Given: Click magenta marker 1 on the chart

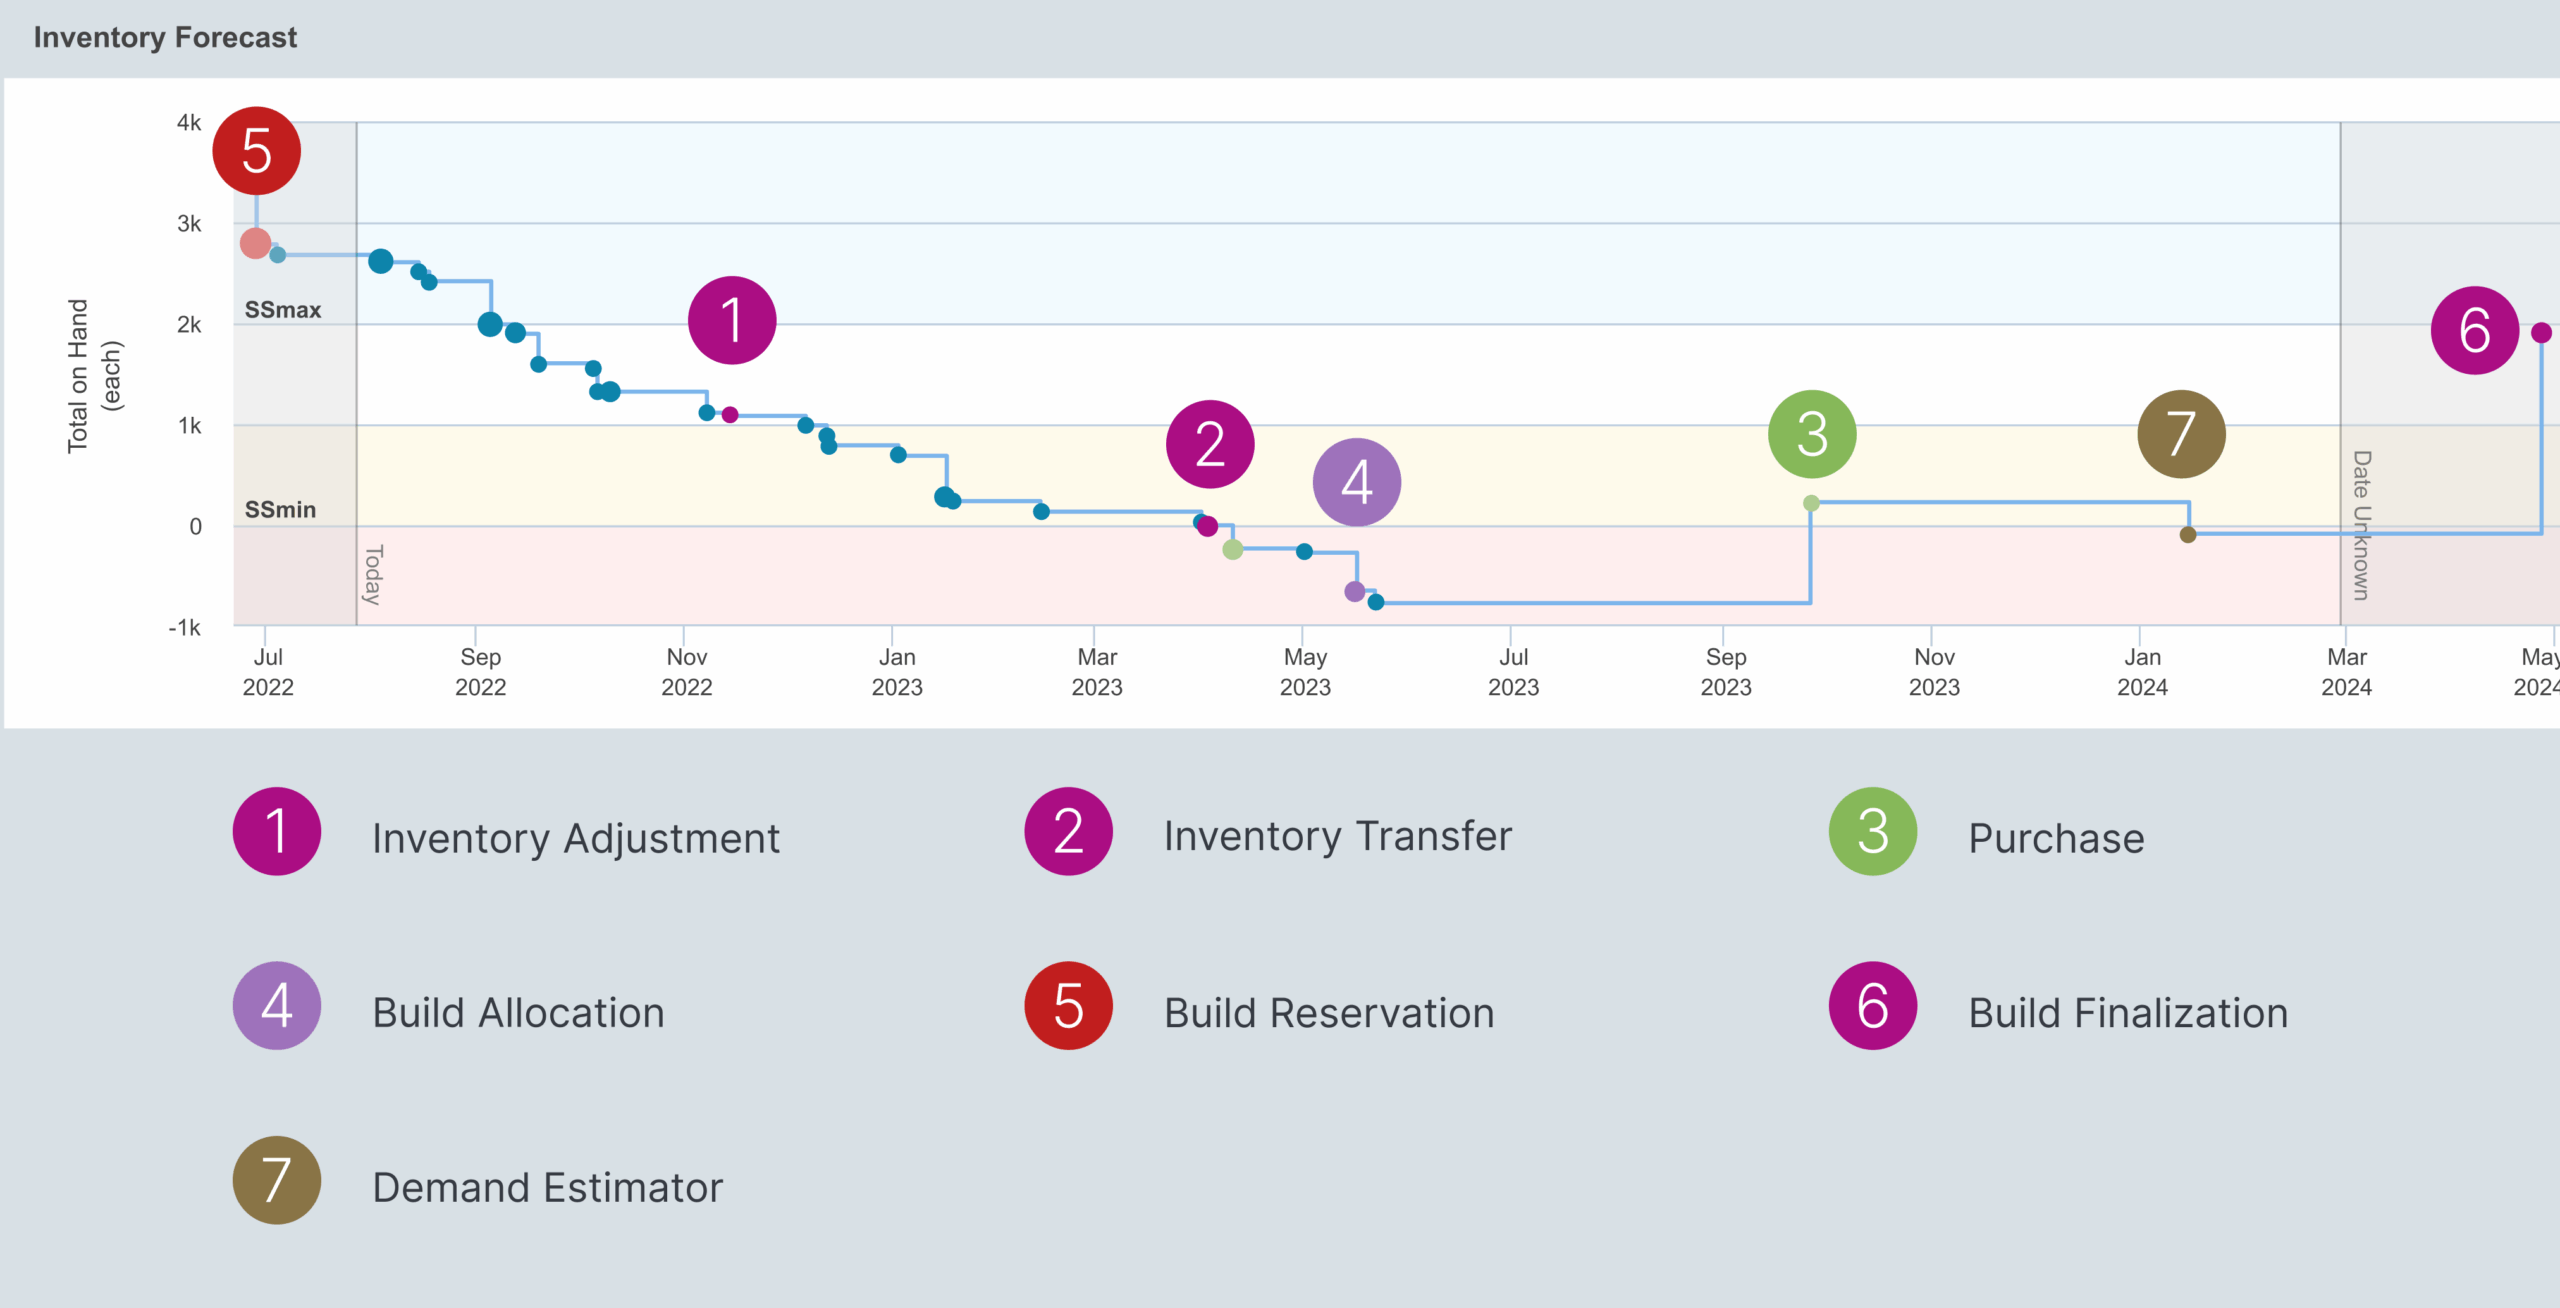Looking at the screenshot, I should [732, 320].
